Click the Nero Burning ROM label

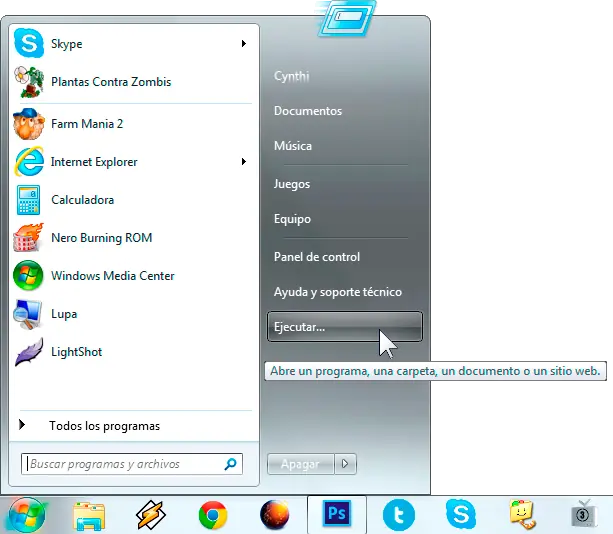point(101,238)
